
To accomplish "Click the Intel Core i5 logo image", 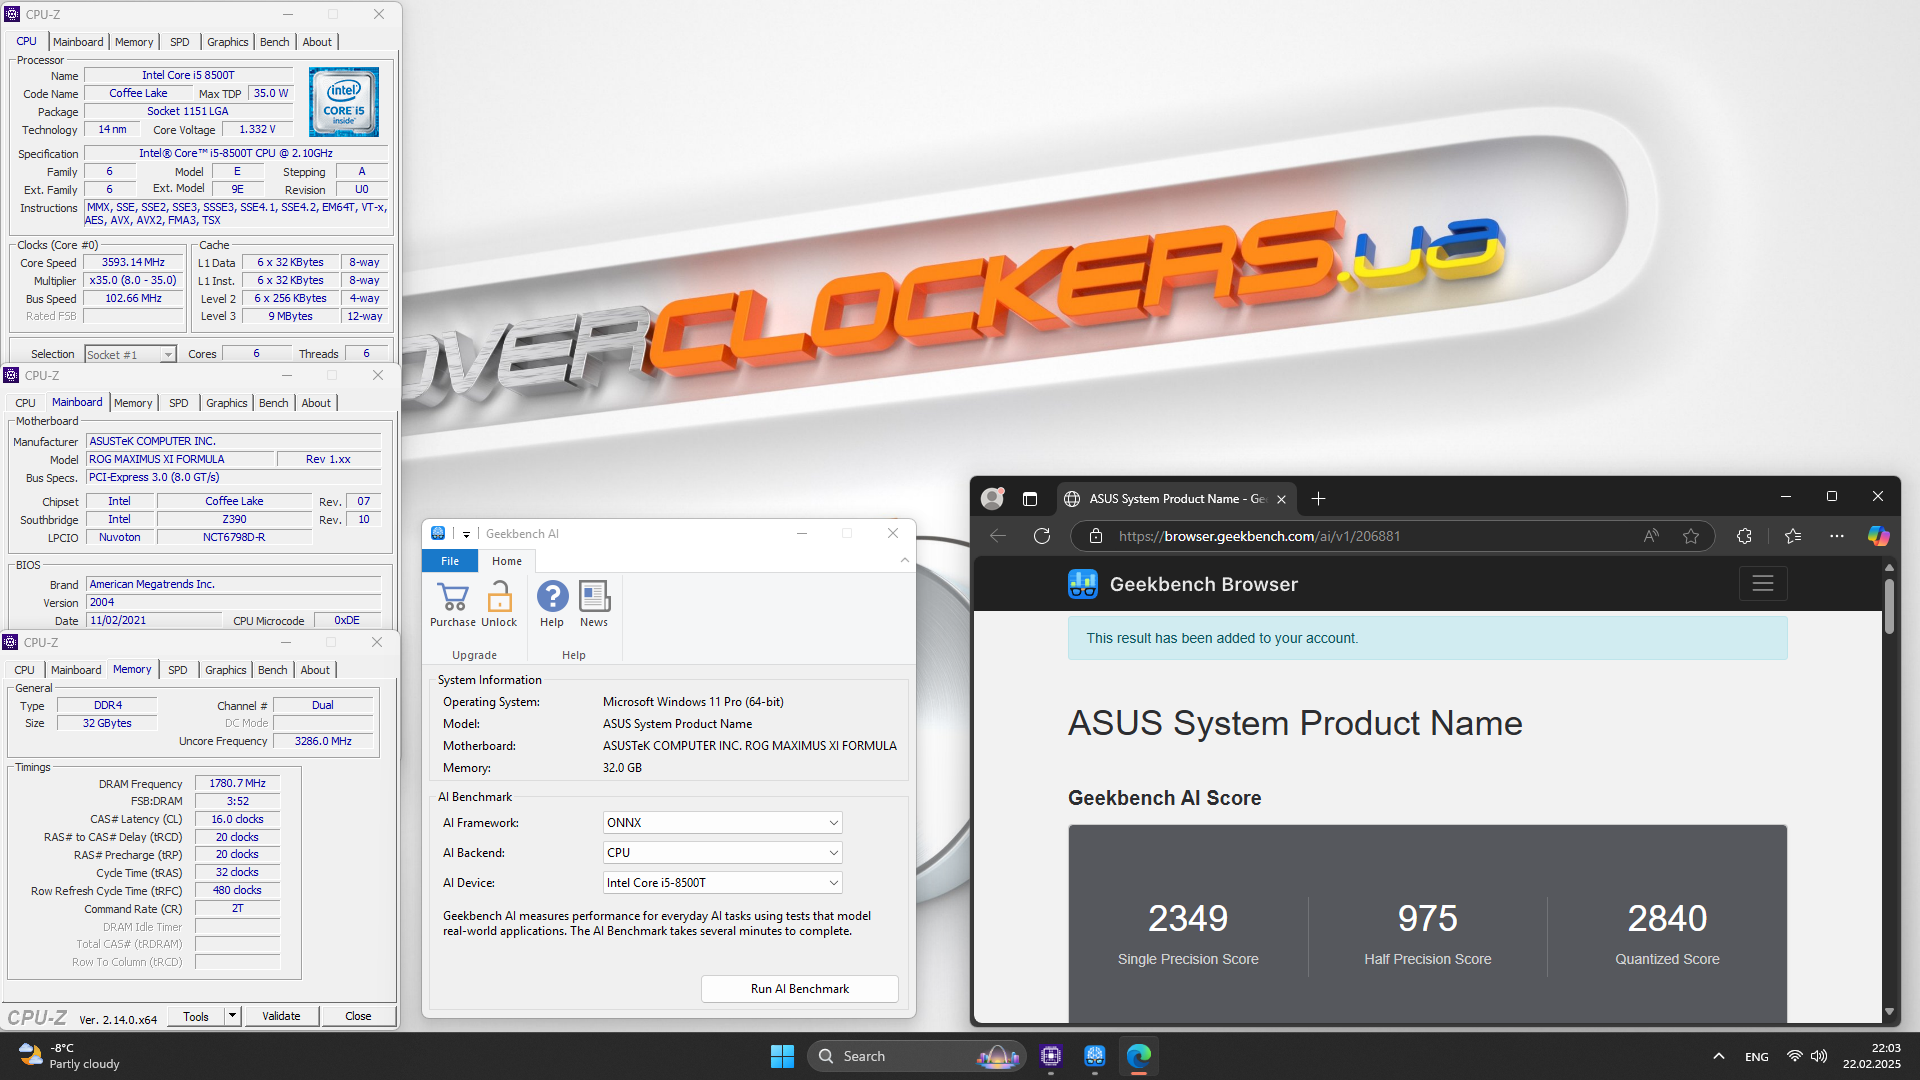I will pyautogui.click(x=344, y=102).
